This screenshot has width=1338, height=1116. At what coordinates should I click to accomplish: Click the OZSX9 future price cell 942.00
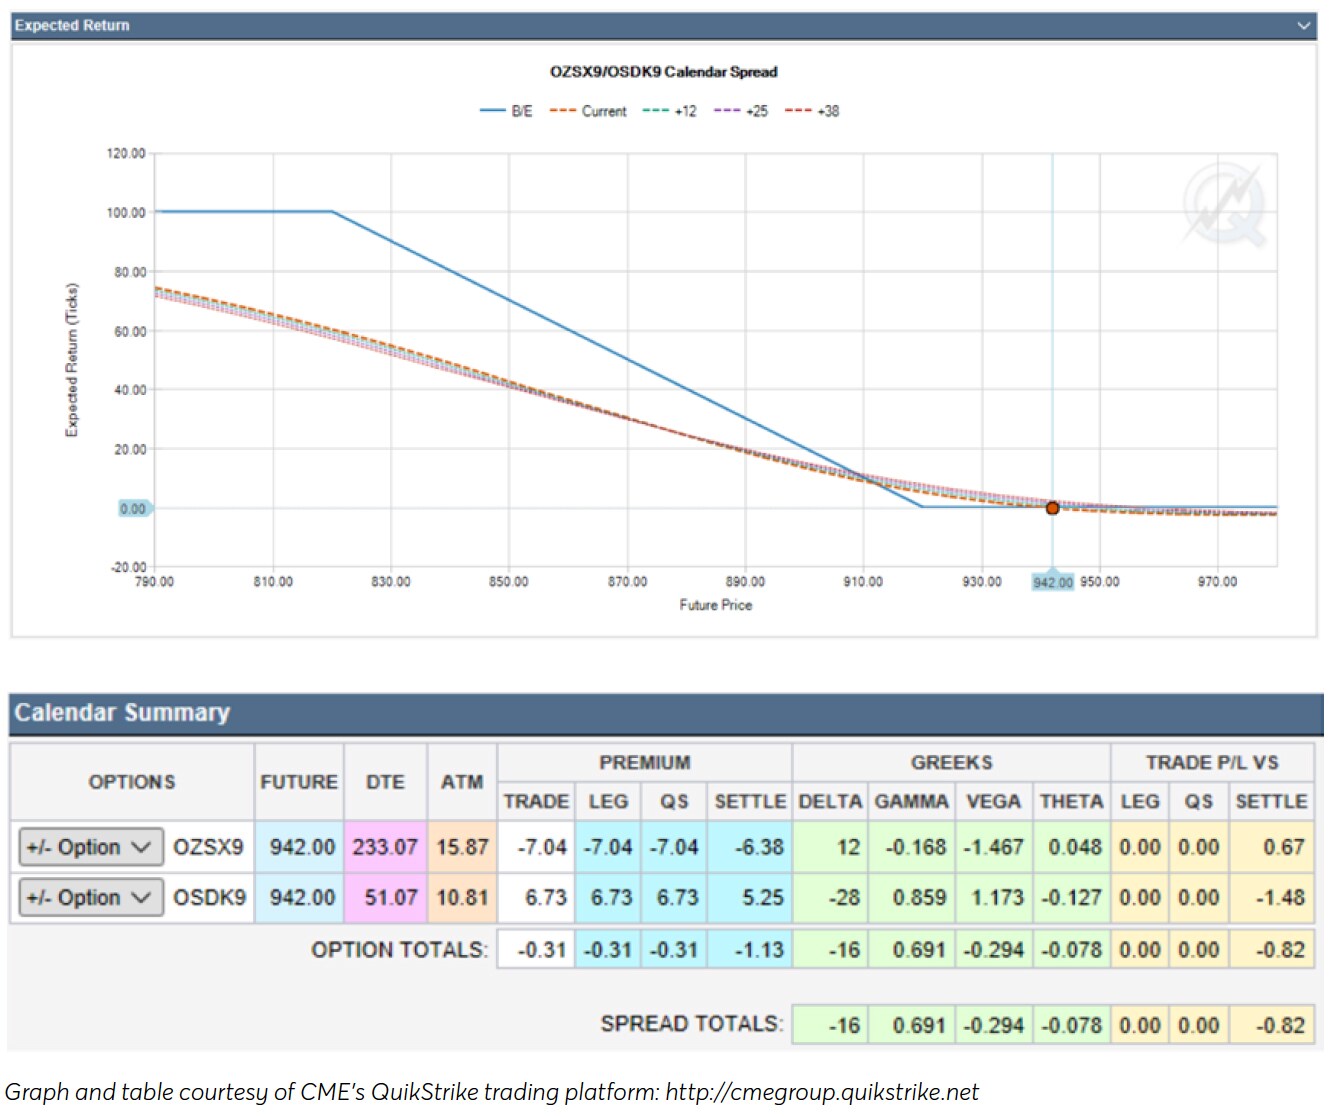[299, 847]
